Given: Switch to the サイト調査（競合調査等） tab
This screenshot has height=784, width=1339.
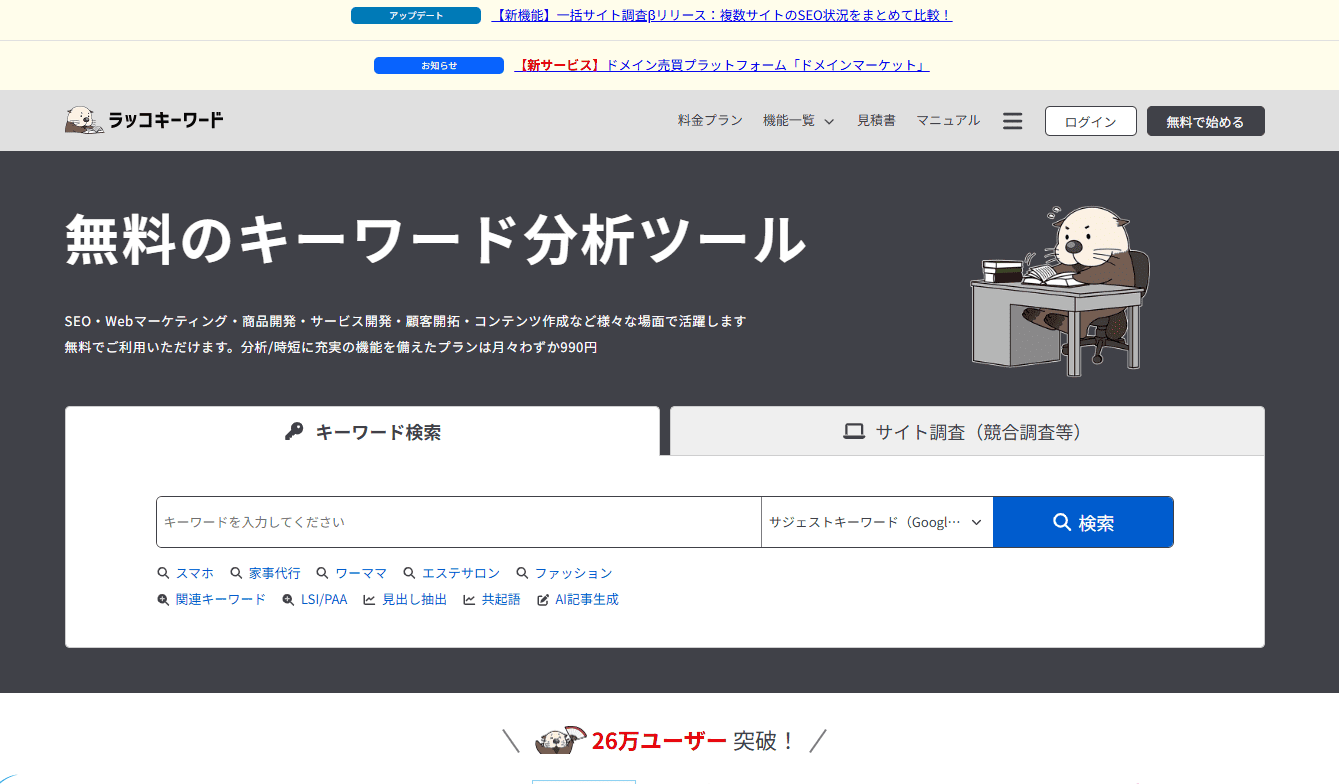Looking at the screenshot, I should pyautogui.click(x=967, y=432).
